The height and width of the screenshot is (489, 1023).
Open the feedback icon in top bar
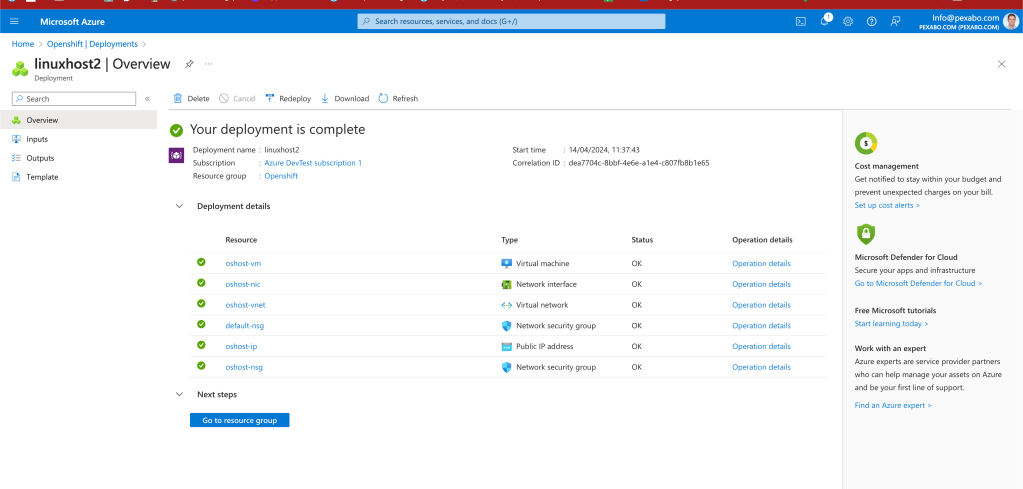[895, 22]
